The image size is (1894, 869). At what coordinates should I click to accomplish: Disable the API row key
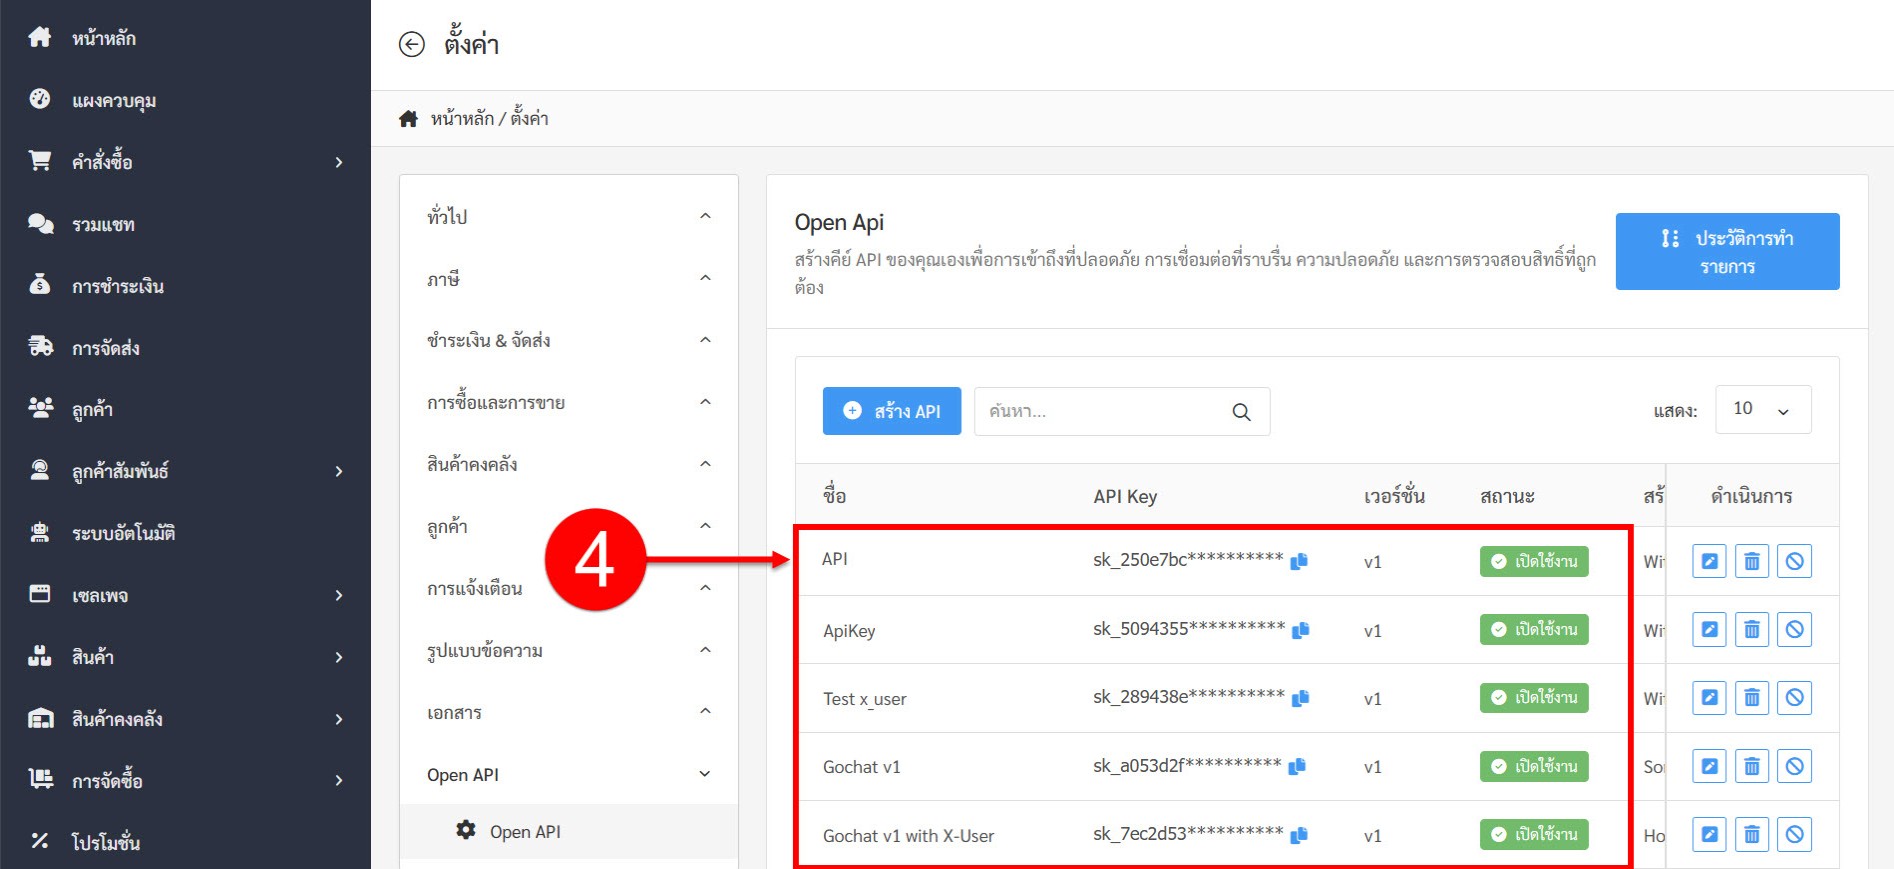click(1794, 561)
